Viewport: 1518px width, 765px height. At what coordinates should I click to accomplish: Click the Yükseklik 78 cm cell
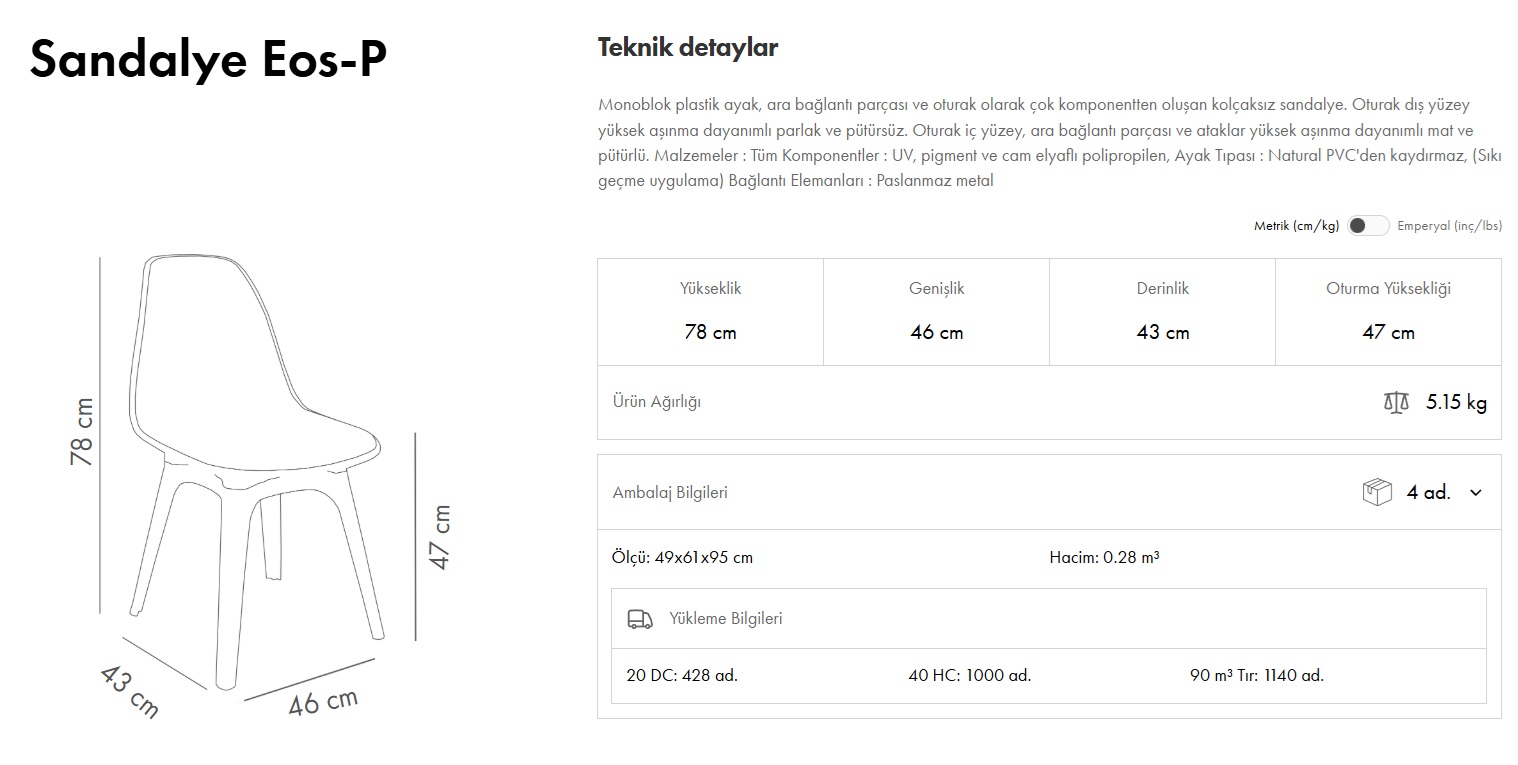point(710,312)
